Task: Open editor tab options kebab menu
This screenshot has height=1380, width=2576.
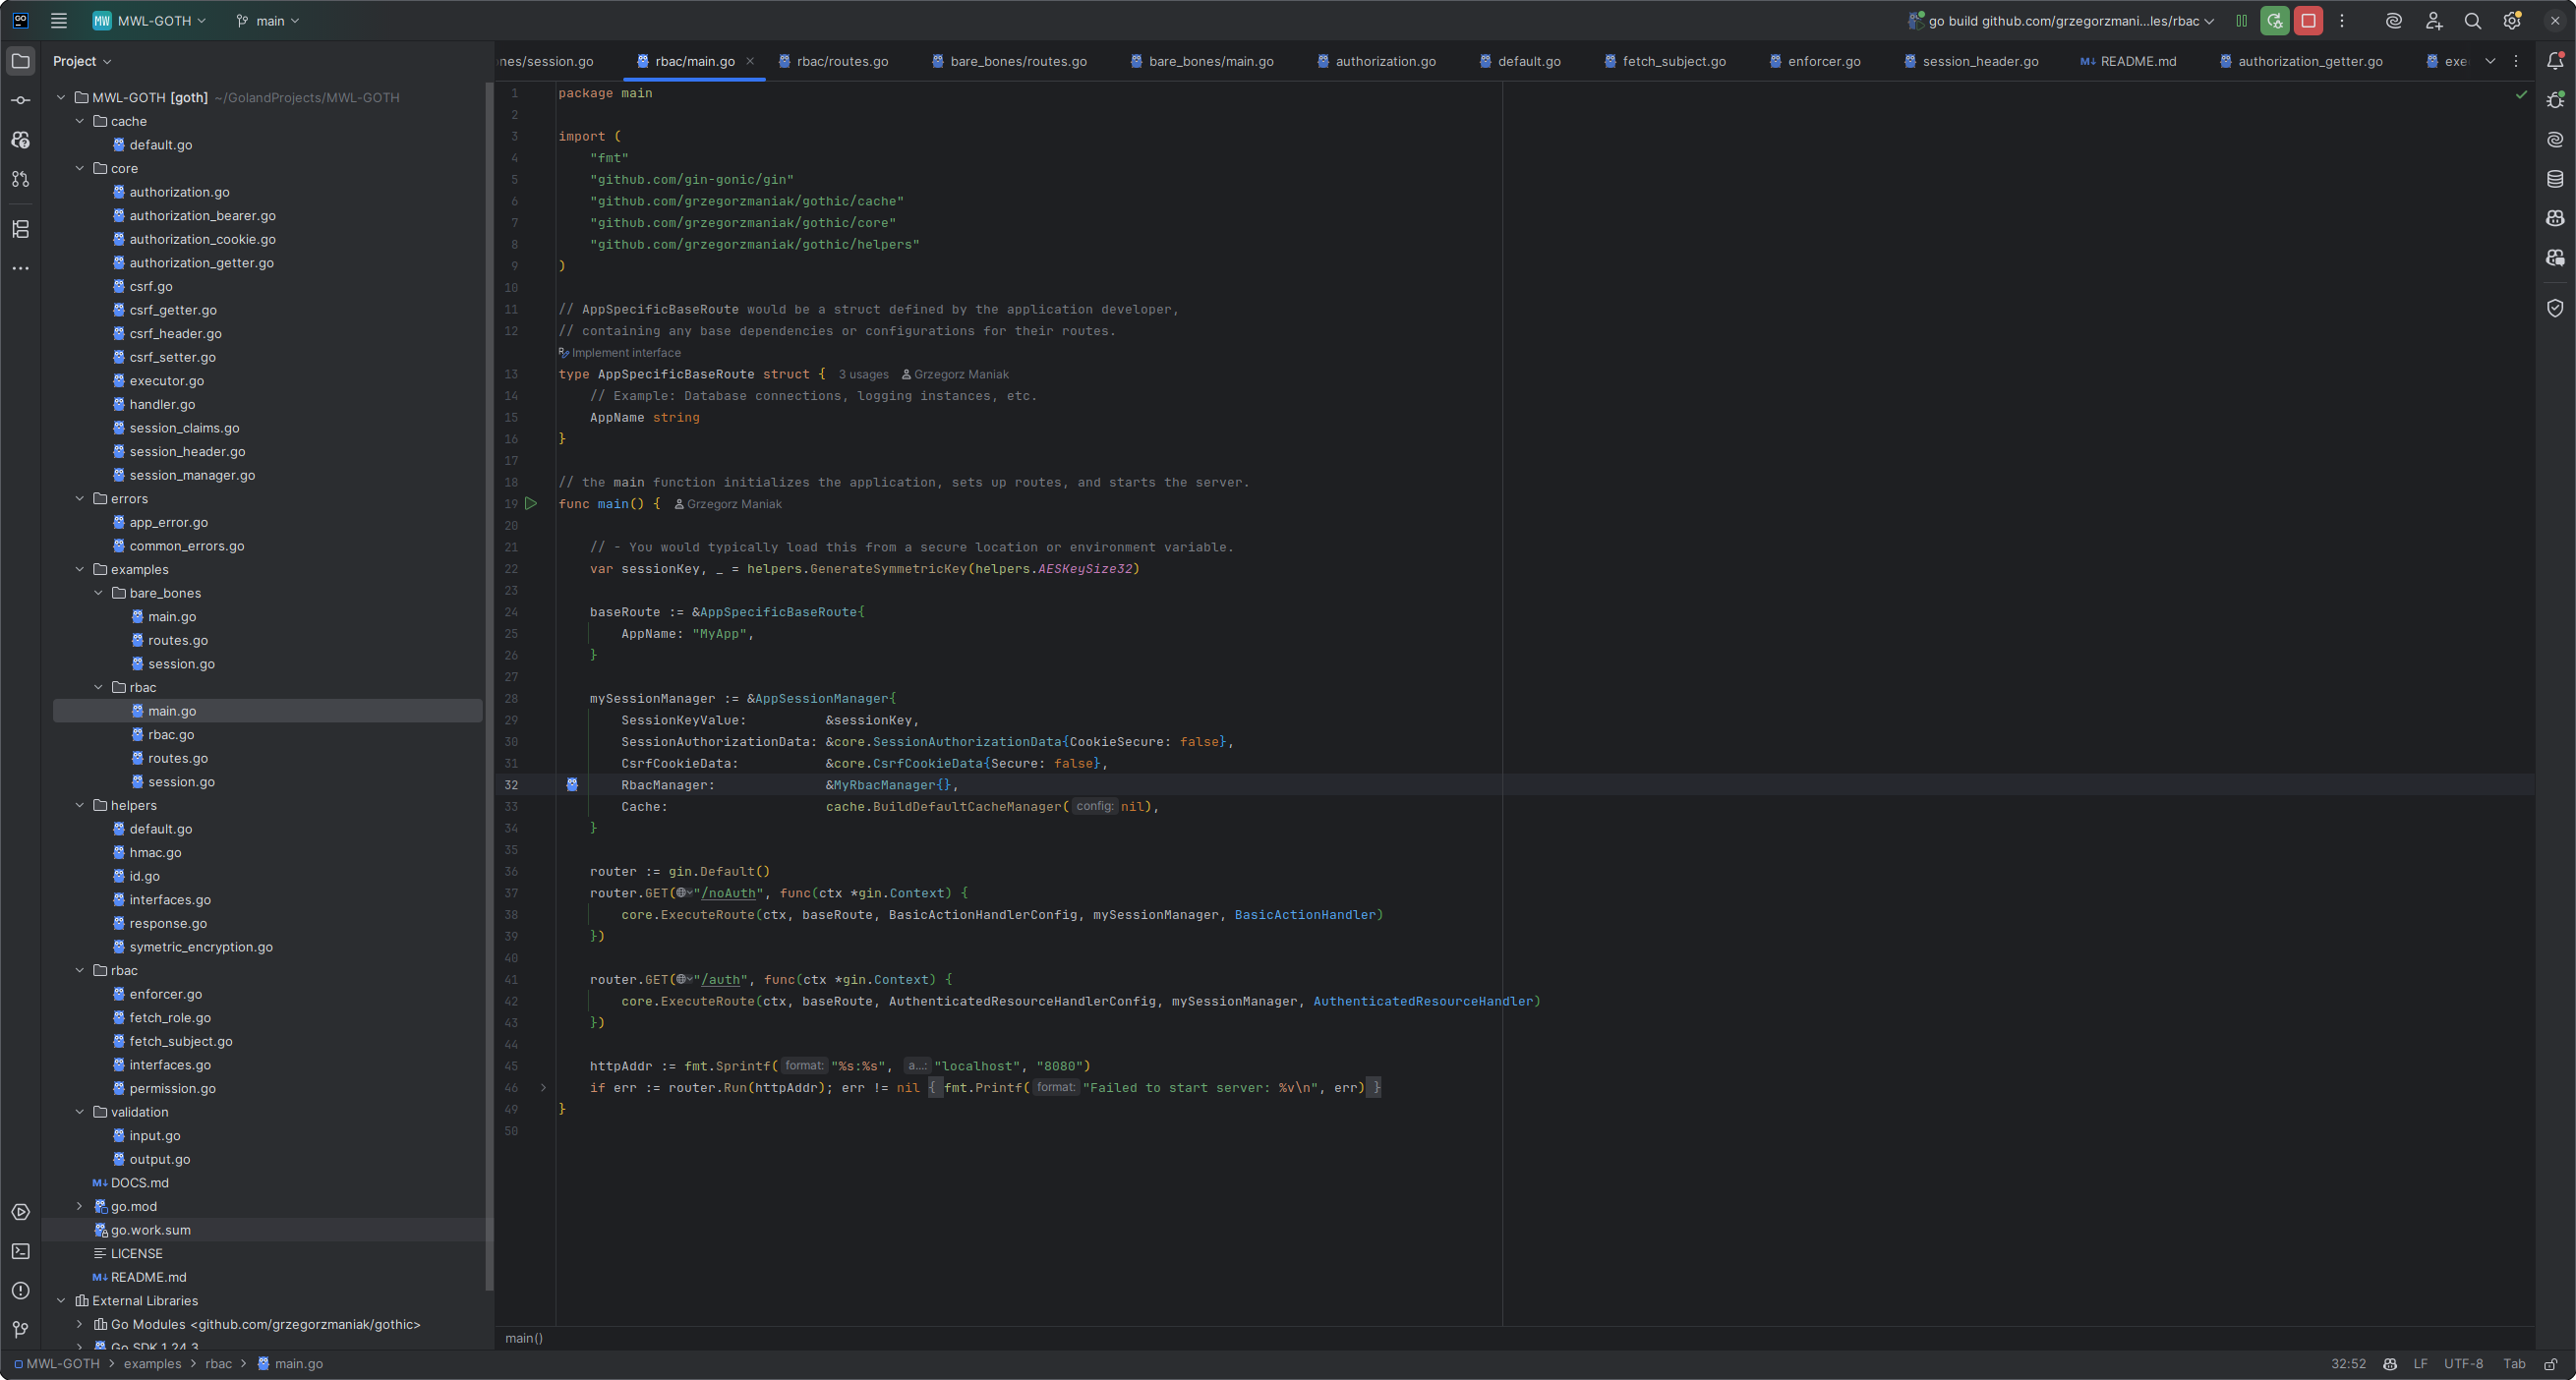Action: [2516, 61]
